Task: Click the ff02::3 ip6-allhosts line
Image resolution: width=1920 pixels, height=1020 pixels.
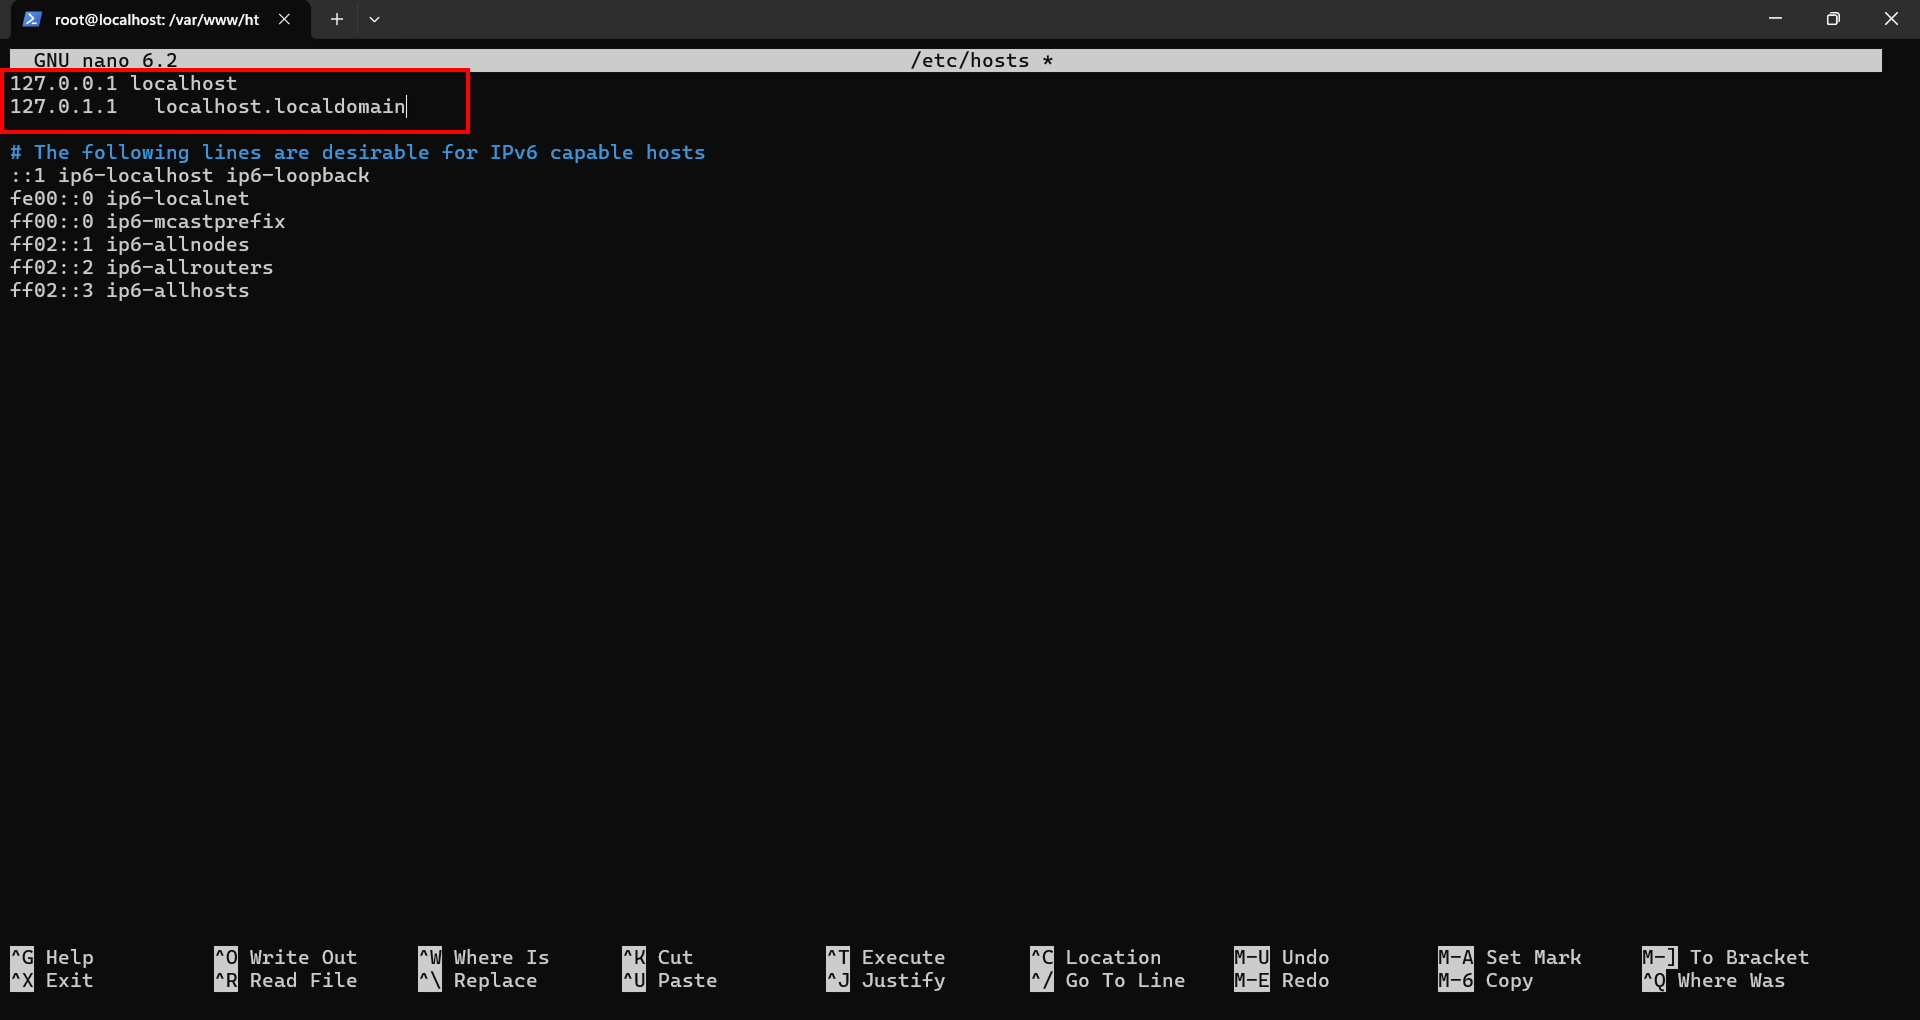Action: [130, 290]
